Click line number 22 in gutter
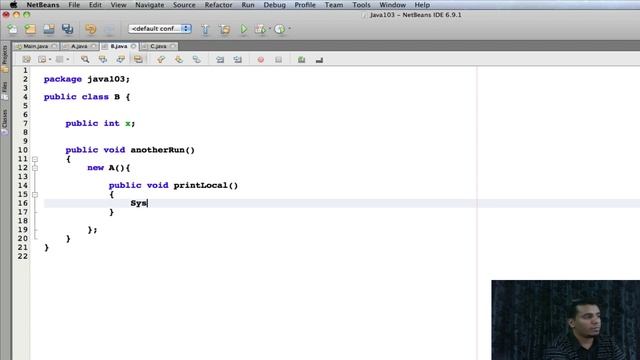 coord(23,256)
